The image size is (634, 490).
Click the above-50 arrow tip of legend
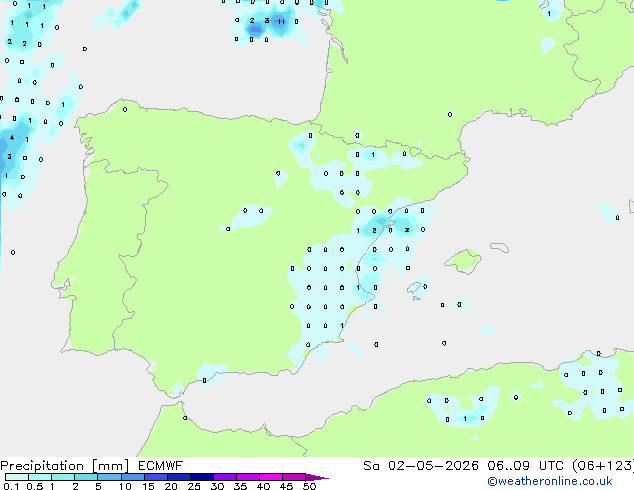tap(317, 477)
